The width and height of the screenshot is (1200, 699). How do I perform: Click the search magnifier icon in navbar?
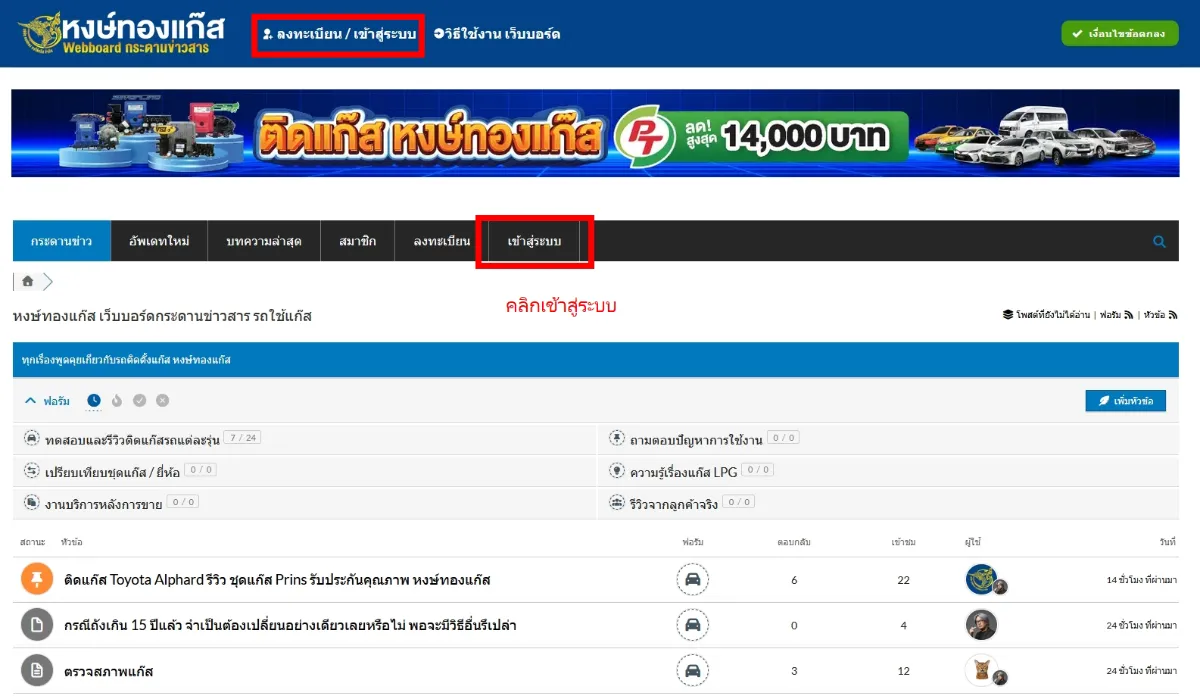coord(1159,241)
